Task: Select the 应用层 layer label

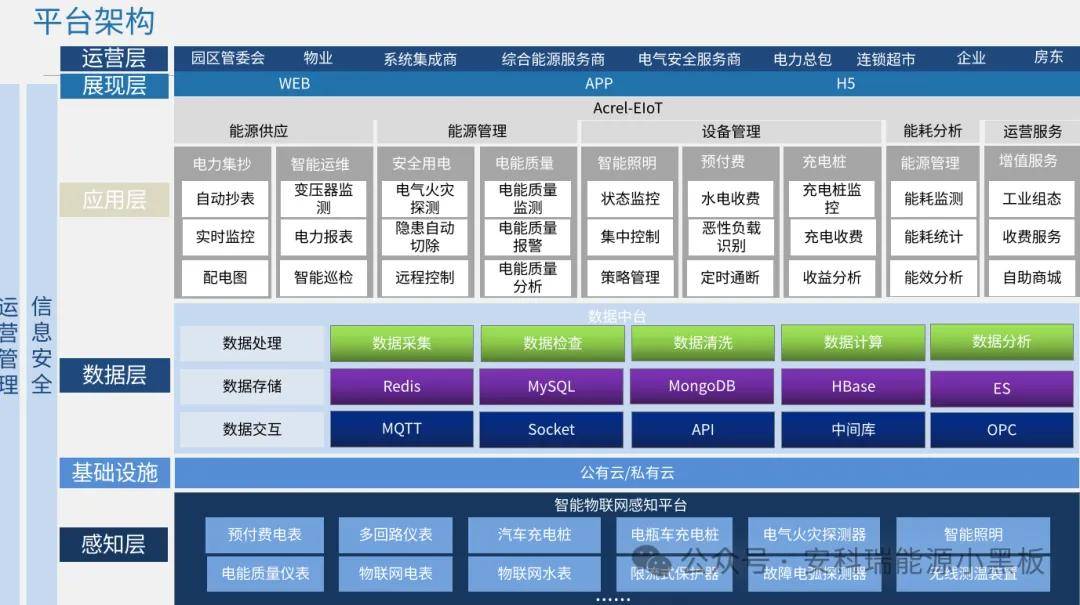Action: (x=114, y=200)
